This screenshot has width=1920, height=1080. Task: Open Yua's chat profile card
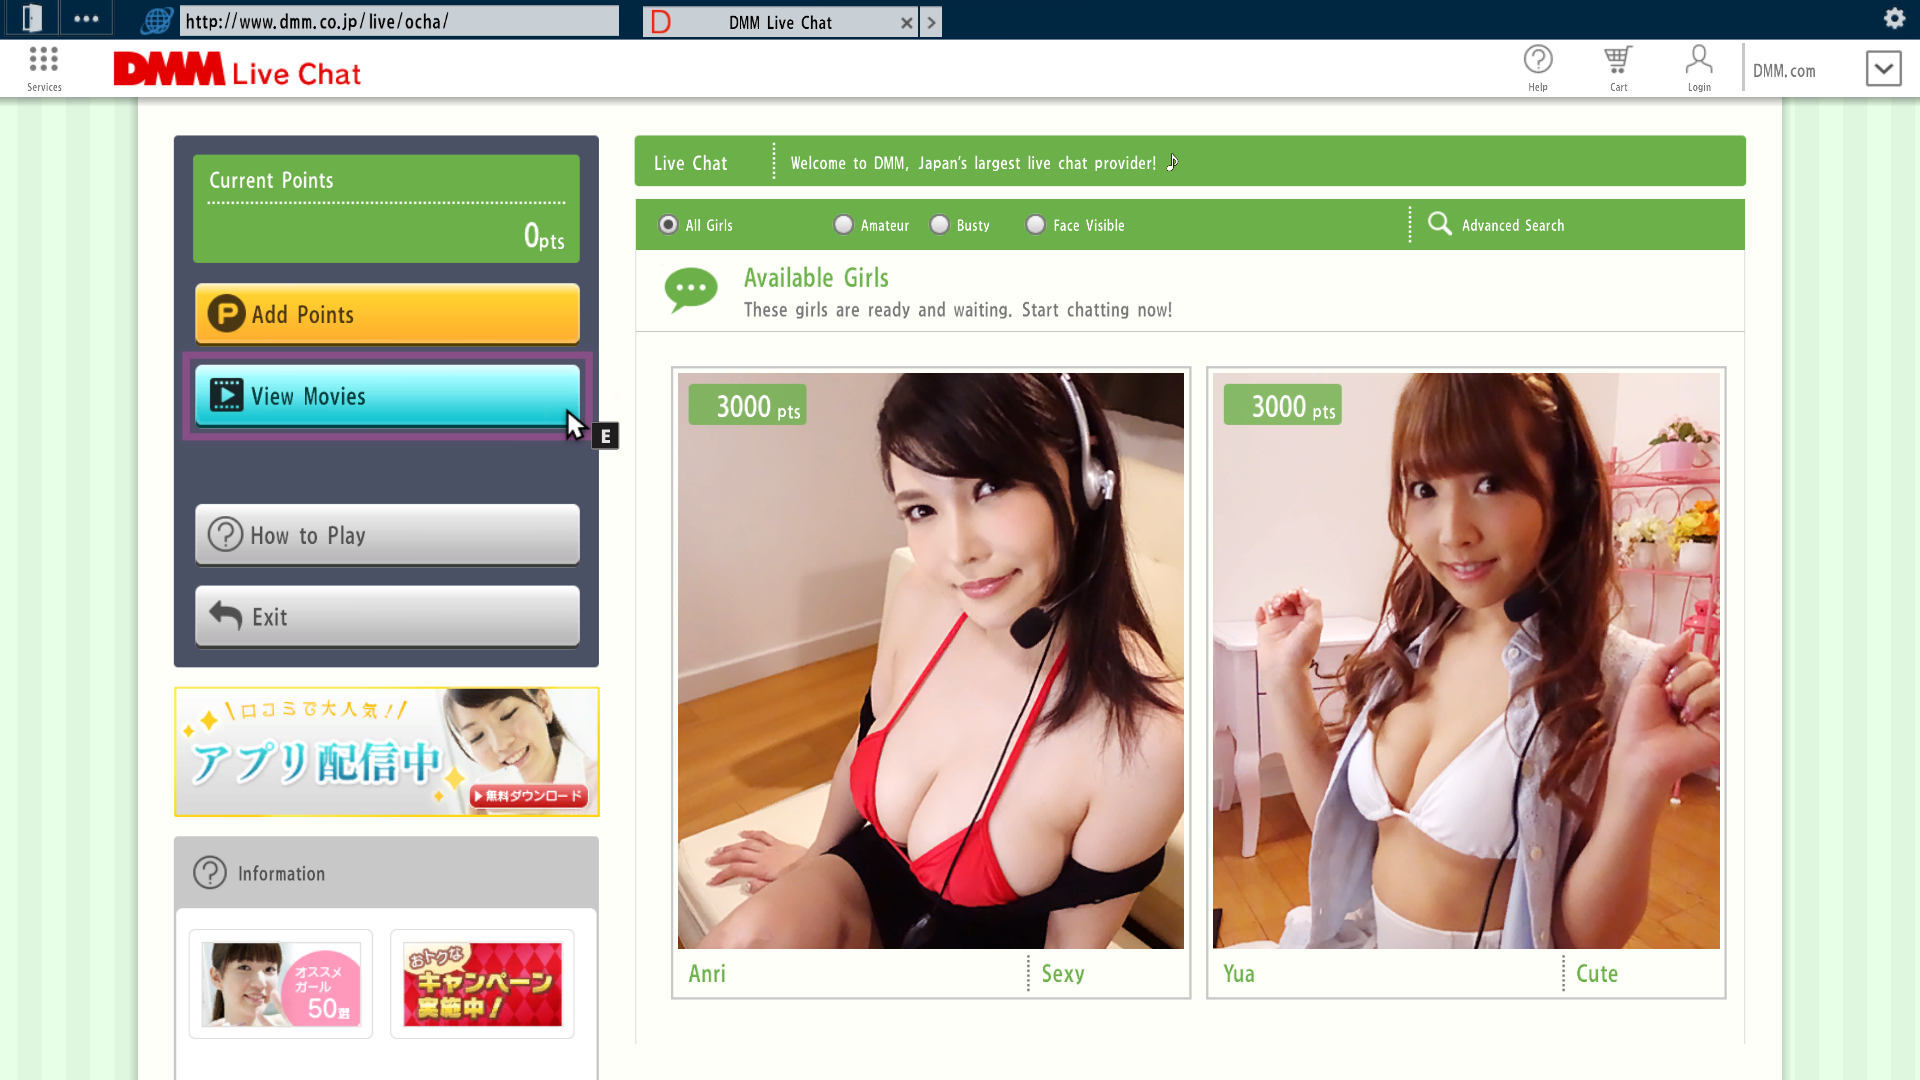[x=1466, y=682]
